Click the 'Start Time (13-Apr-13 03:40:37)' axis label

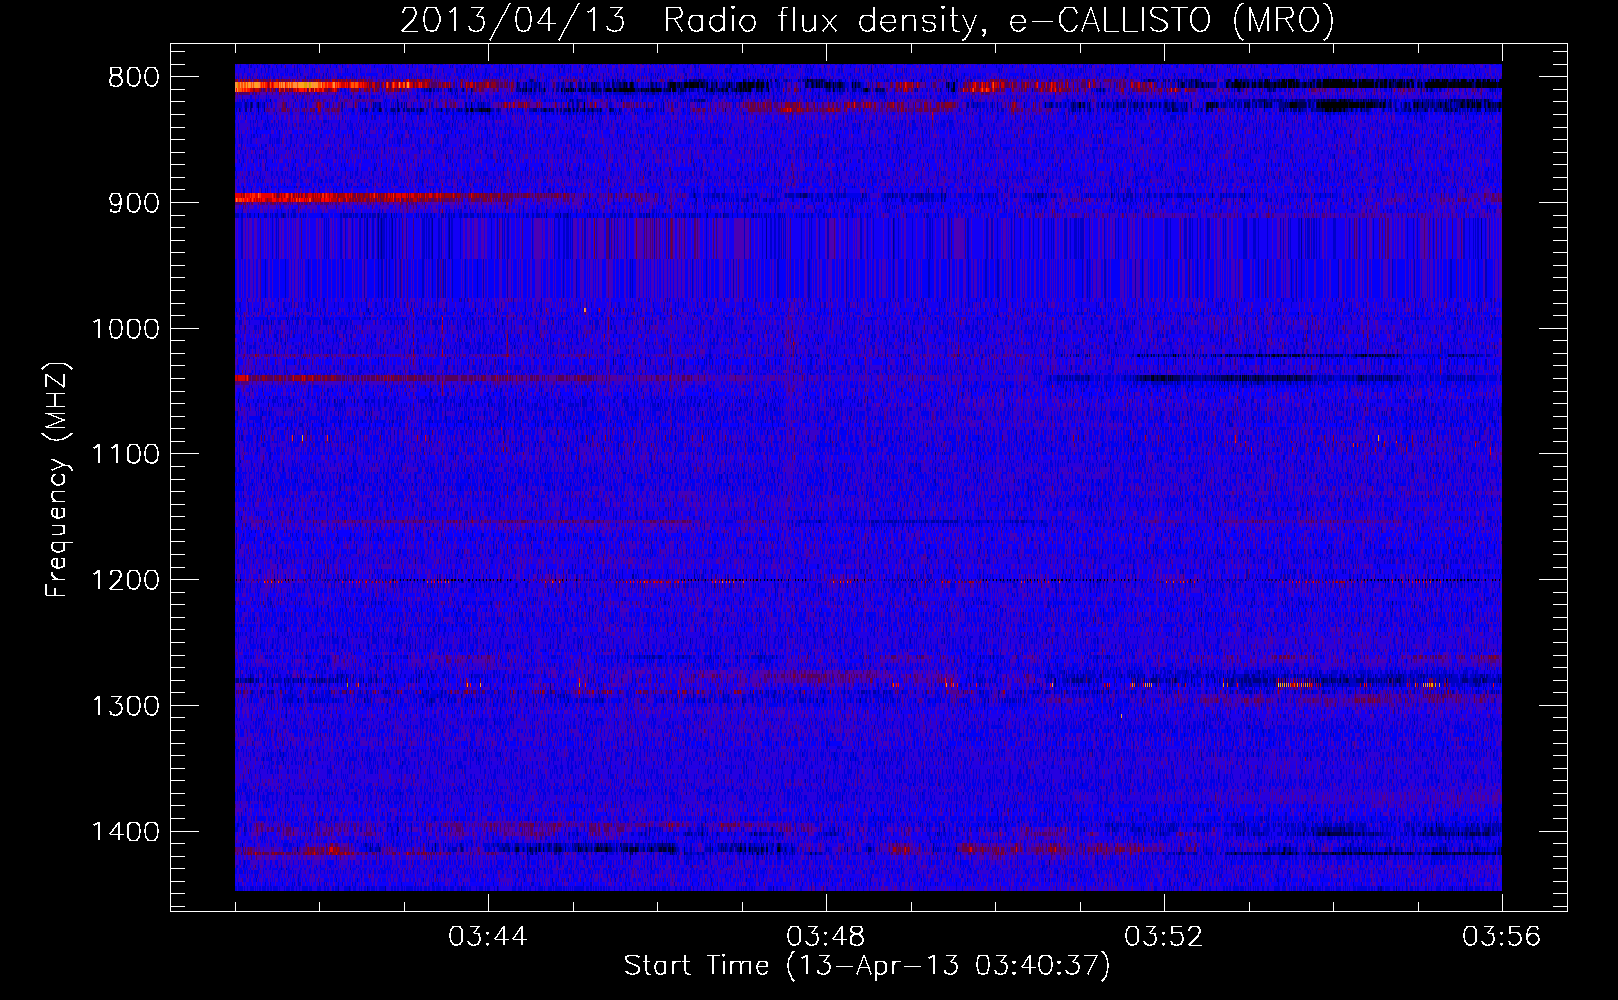click(867, 966)
